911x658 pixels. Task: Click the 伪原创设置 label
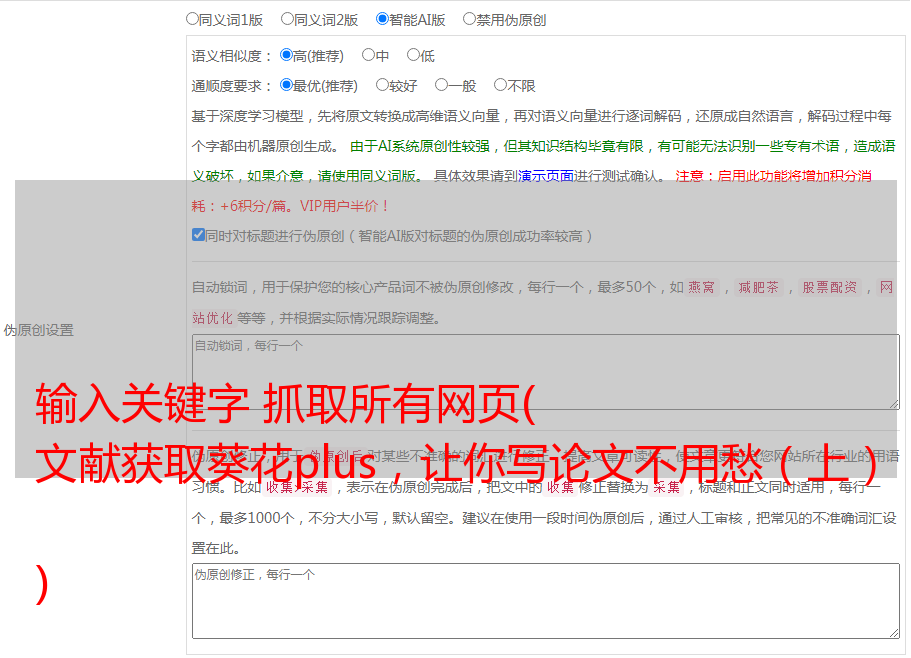click(38, 330)
